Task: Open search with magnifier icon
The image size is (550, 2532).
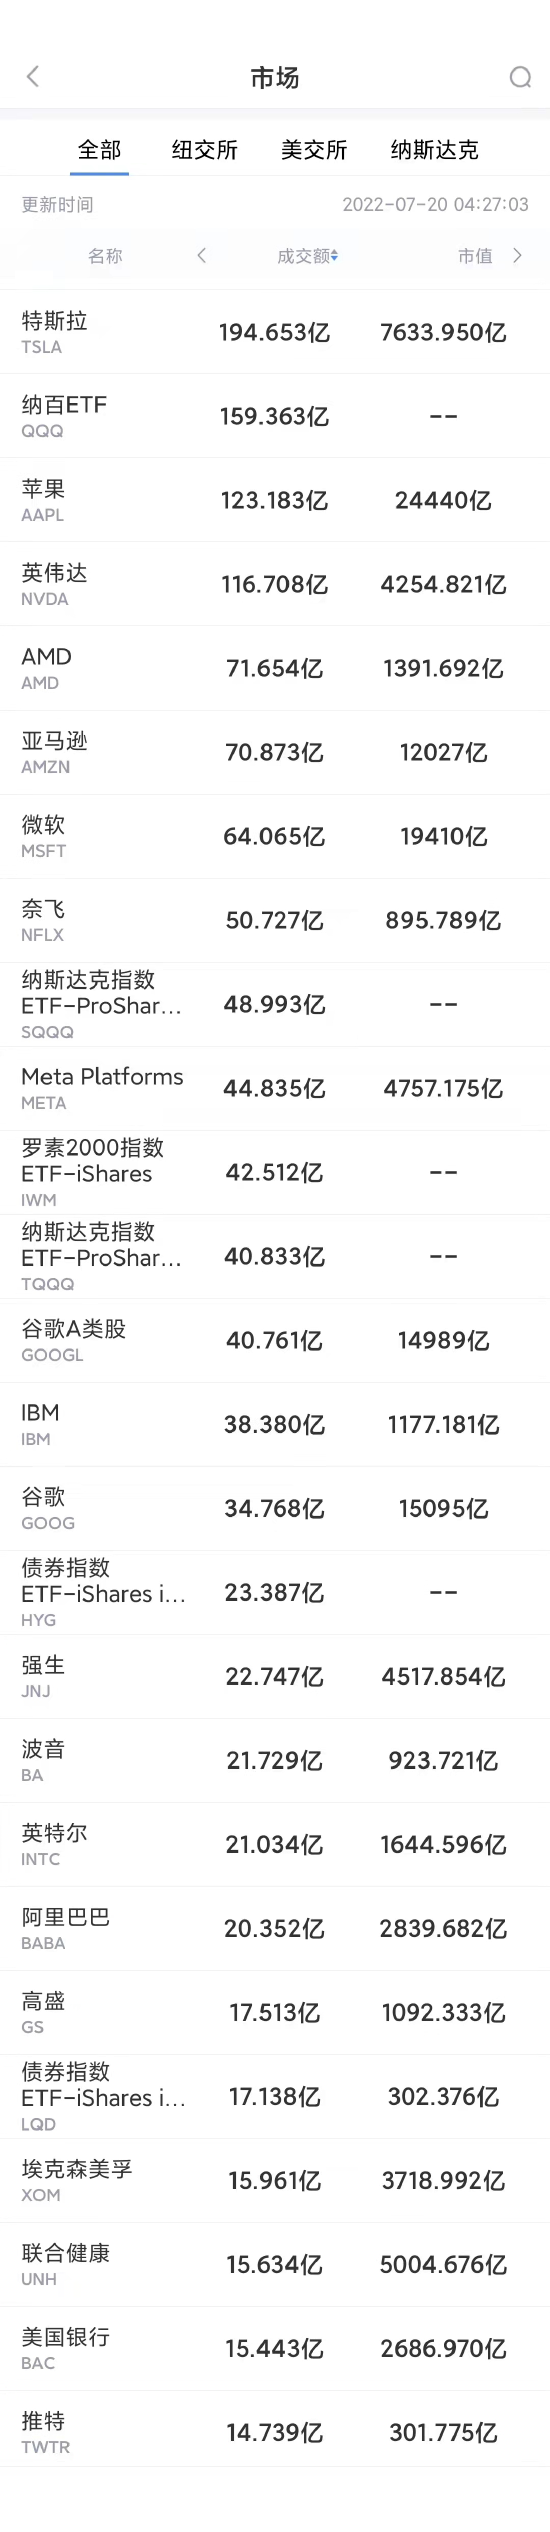Action: point(520,77)
